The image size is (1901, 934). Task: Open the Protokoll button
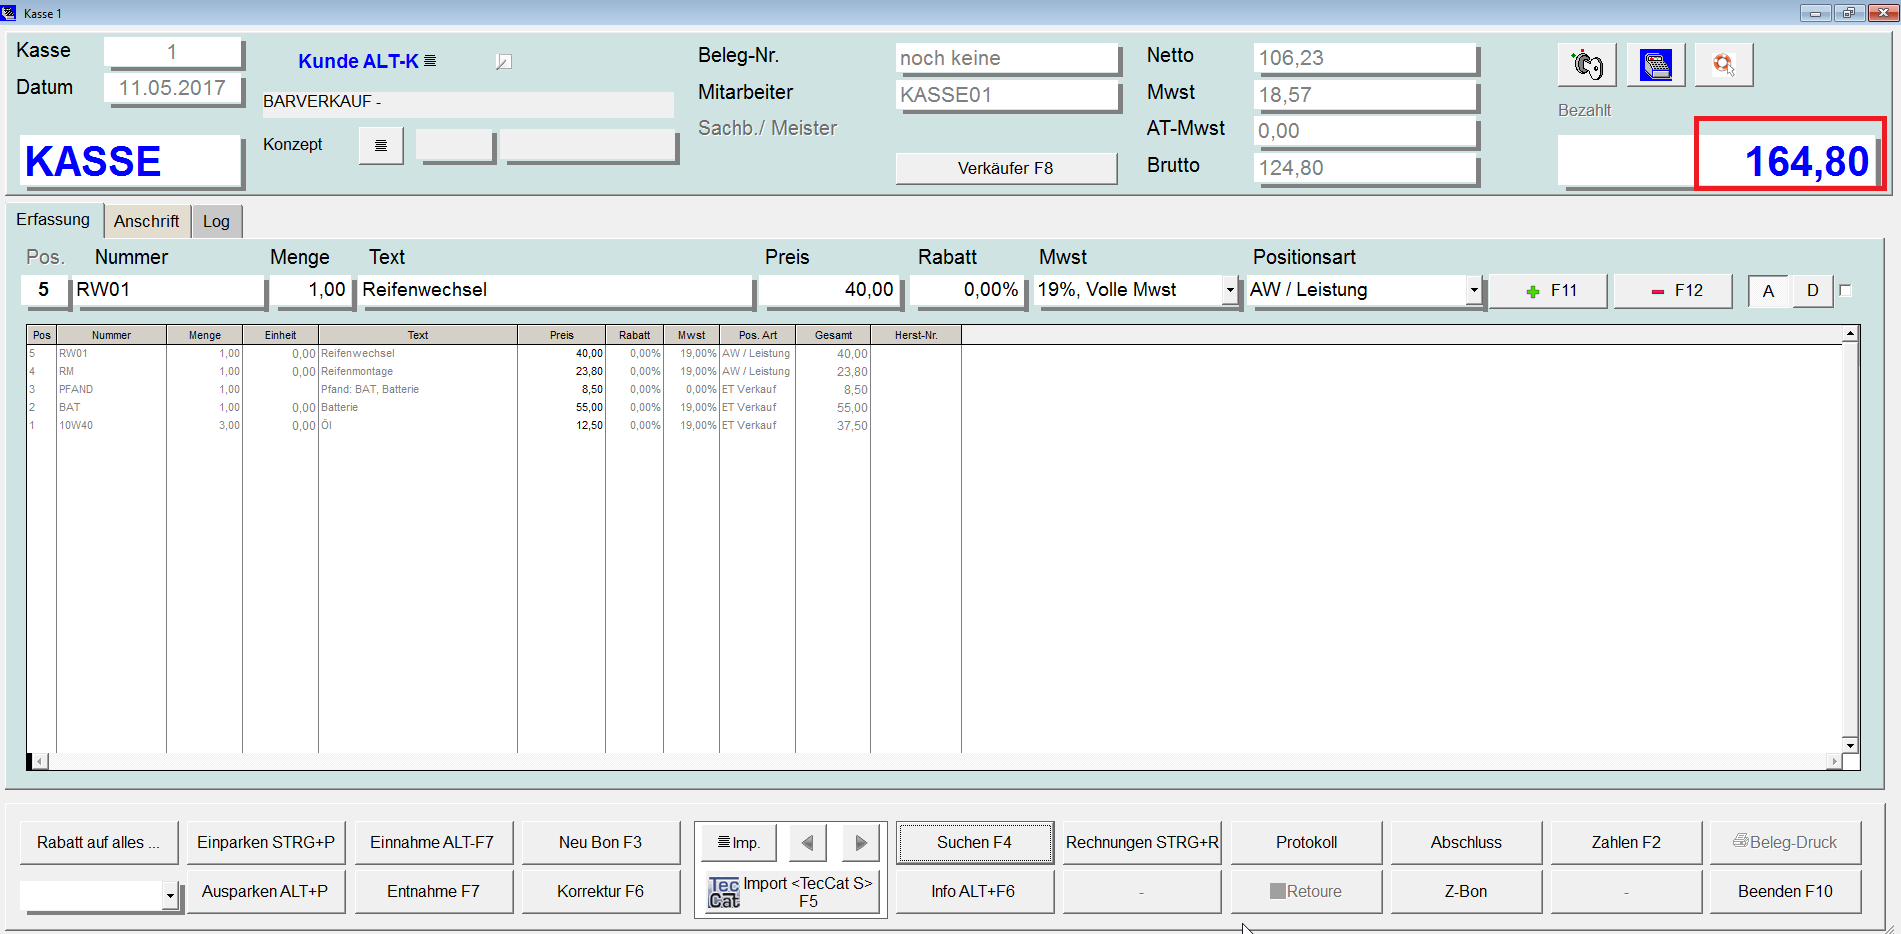point(1306,843)
